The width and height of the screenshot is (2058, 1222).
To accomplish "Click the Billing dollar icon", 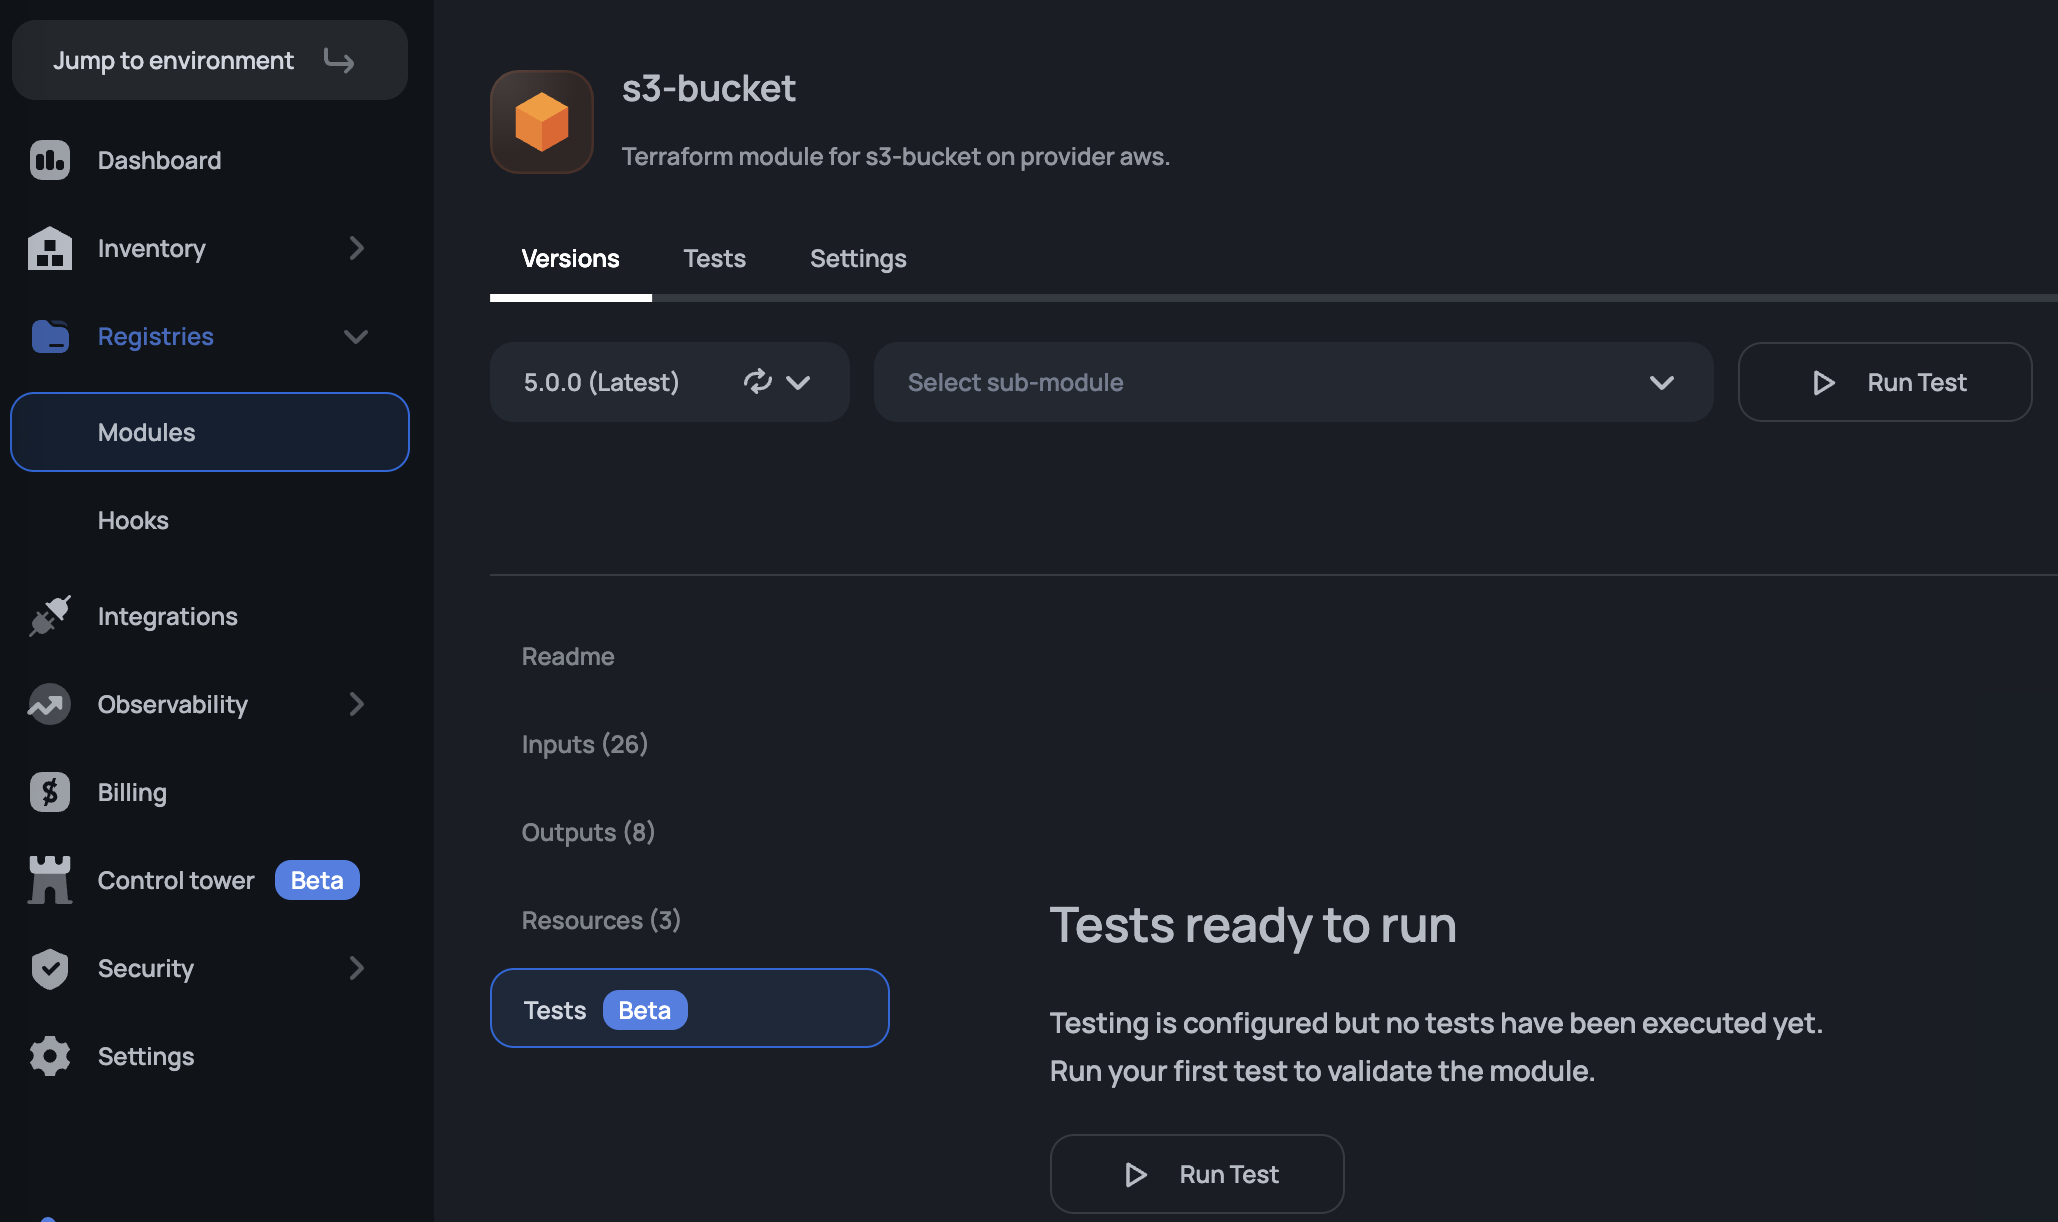I will point(49,792).
